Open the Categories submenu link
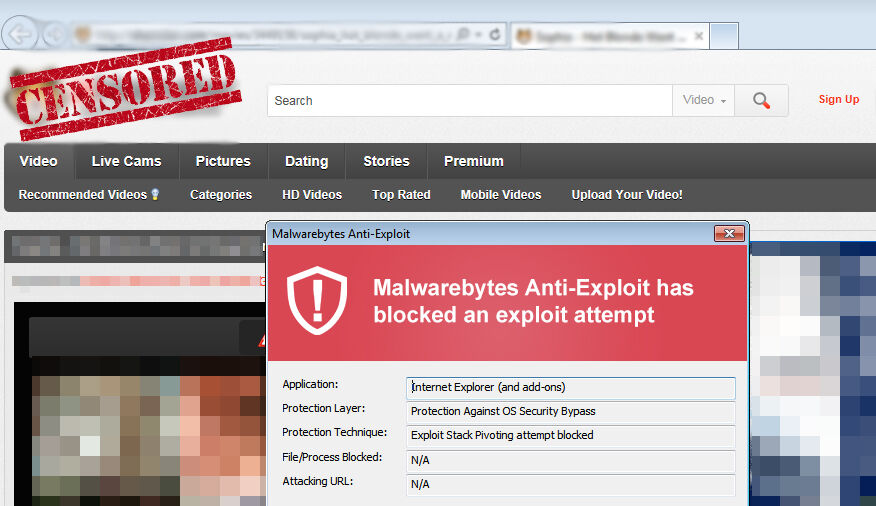 (x=221, y=194)
